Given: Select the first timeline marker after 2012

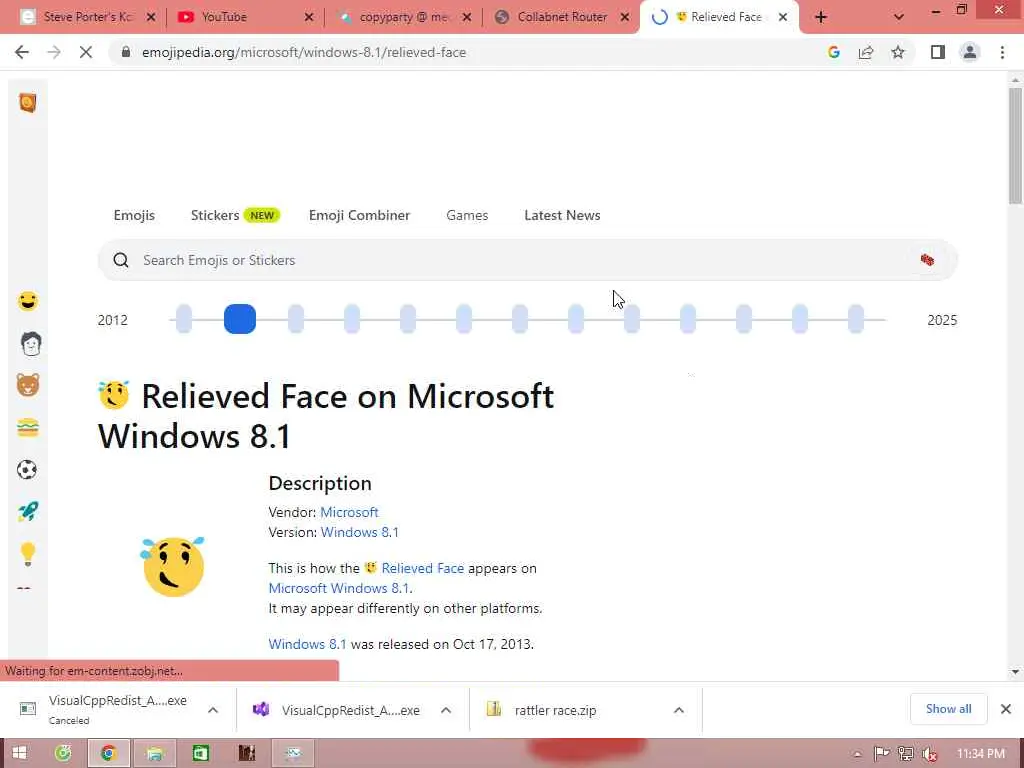Looking at the screenshot, I should pos(184,319).
